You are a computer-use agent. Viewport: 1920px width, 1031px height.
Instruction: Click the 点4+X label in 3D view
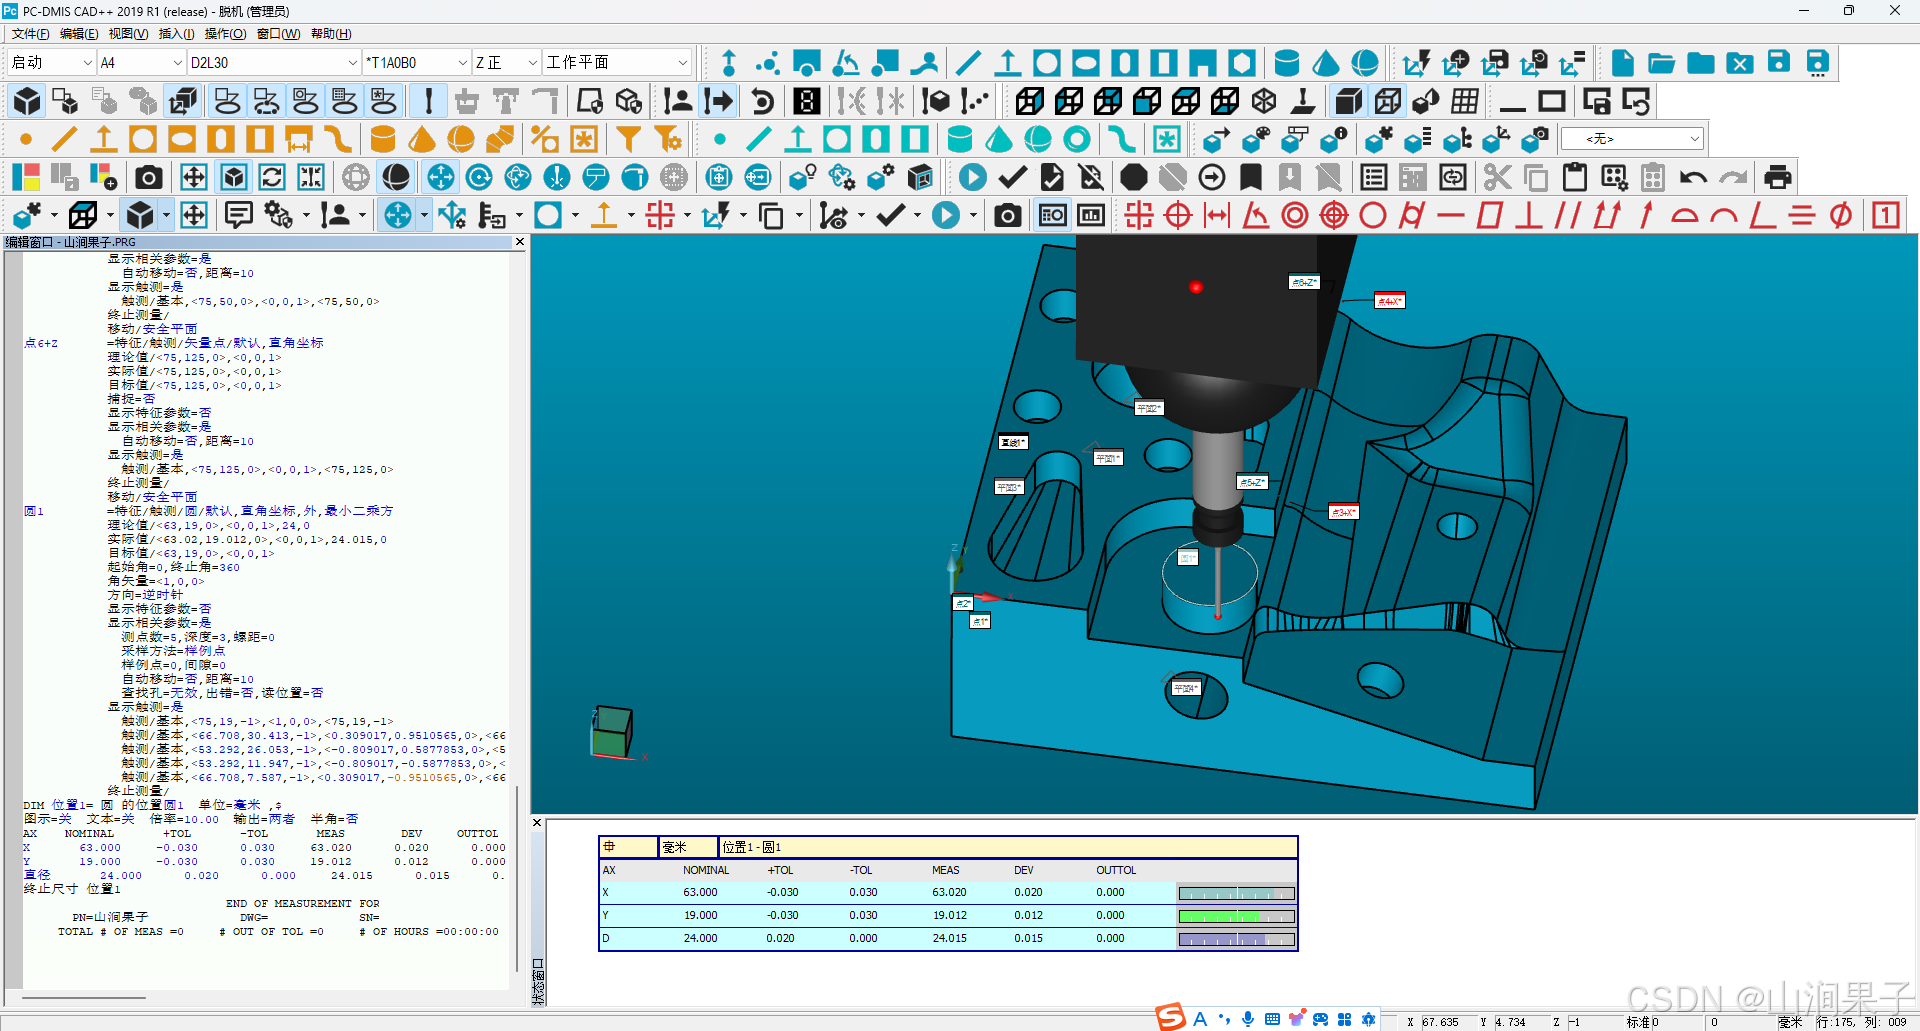(1389, 301)
